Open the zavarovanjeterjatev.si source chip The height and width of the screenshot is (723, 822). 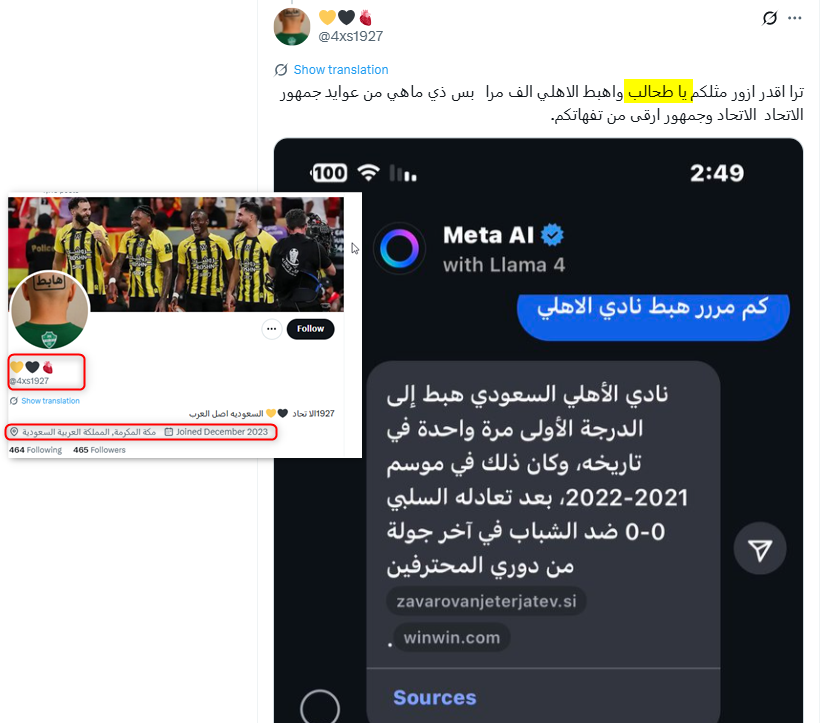(x=486, y=601)
